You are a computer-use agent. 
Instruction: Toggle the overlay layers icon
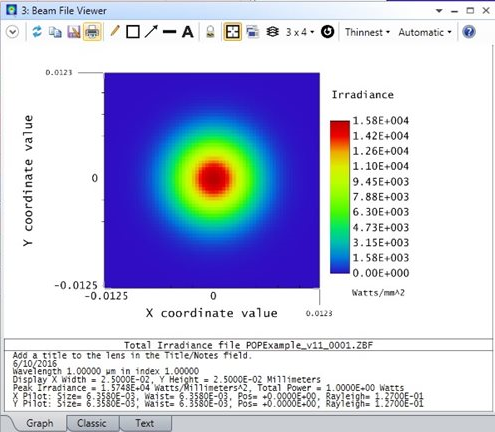(x=272, y=32)
